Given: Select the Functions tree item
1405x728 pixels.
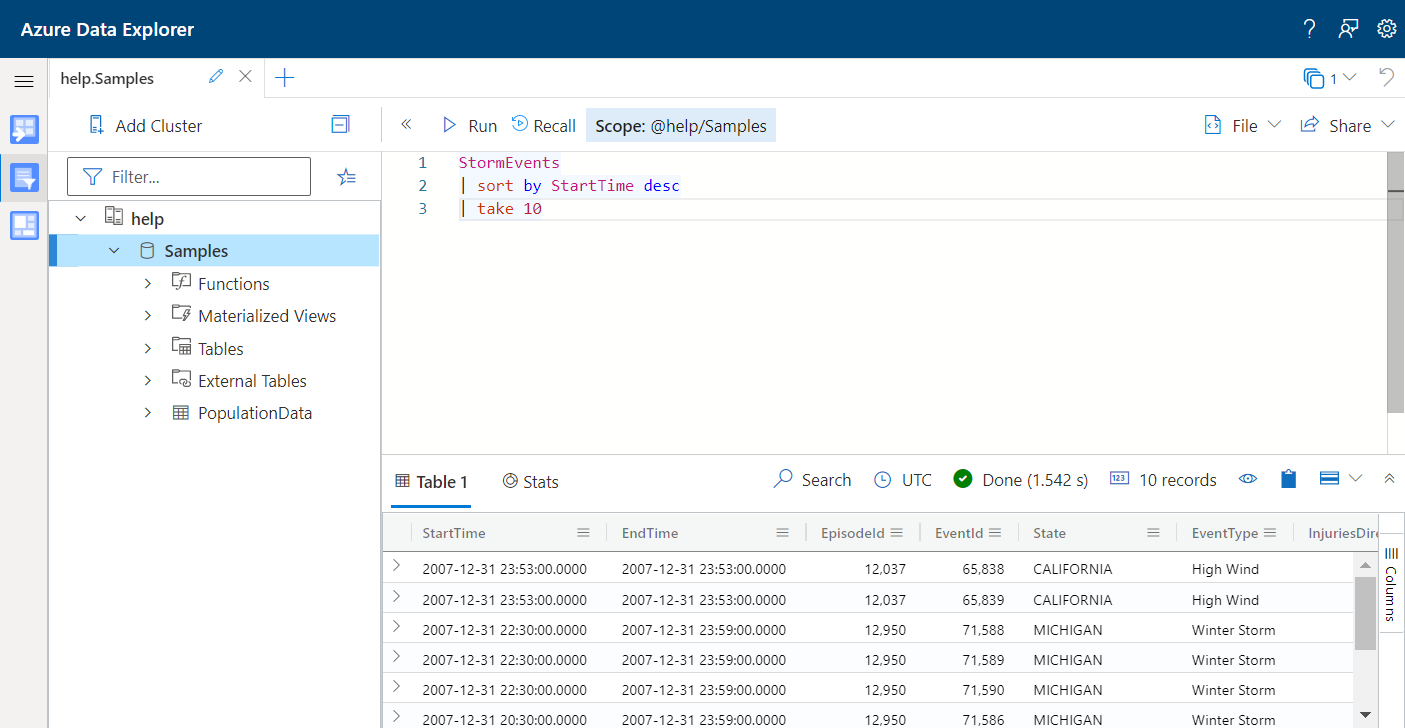Looking at the screenshot, I should pyautogui.click(x=234, y=284).
